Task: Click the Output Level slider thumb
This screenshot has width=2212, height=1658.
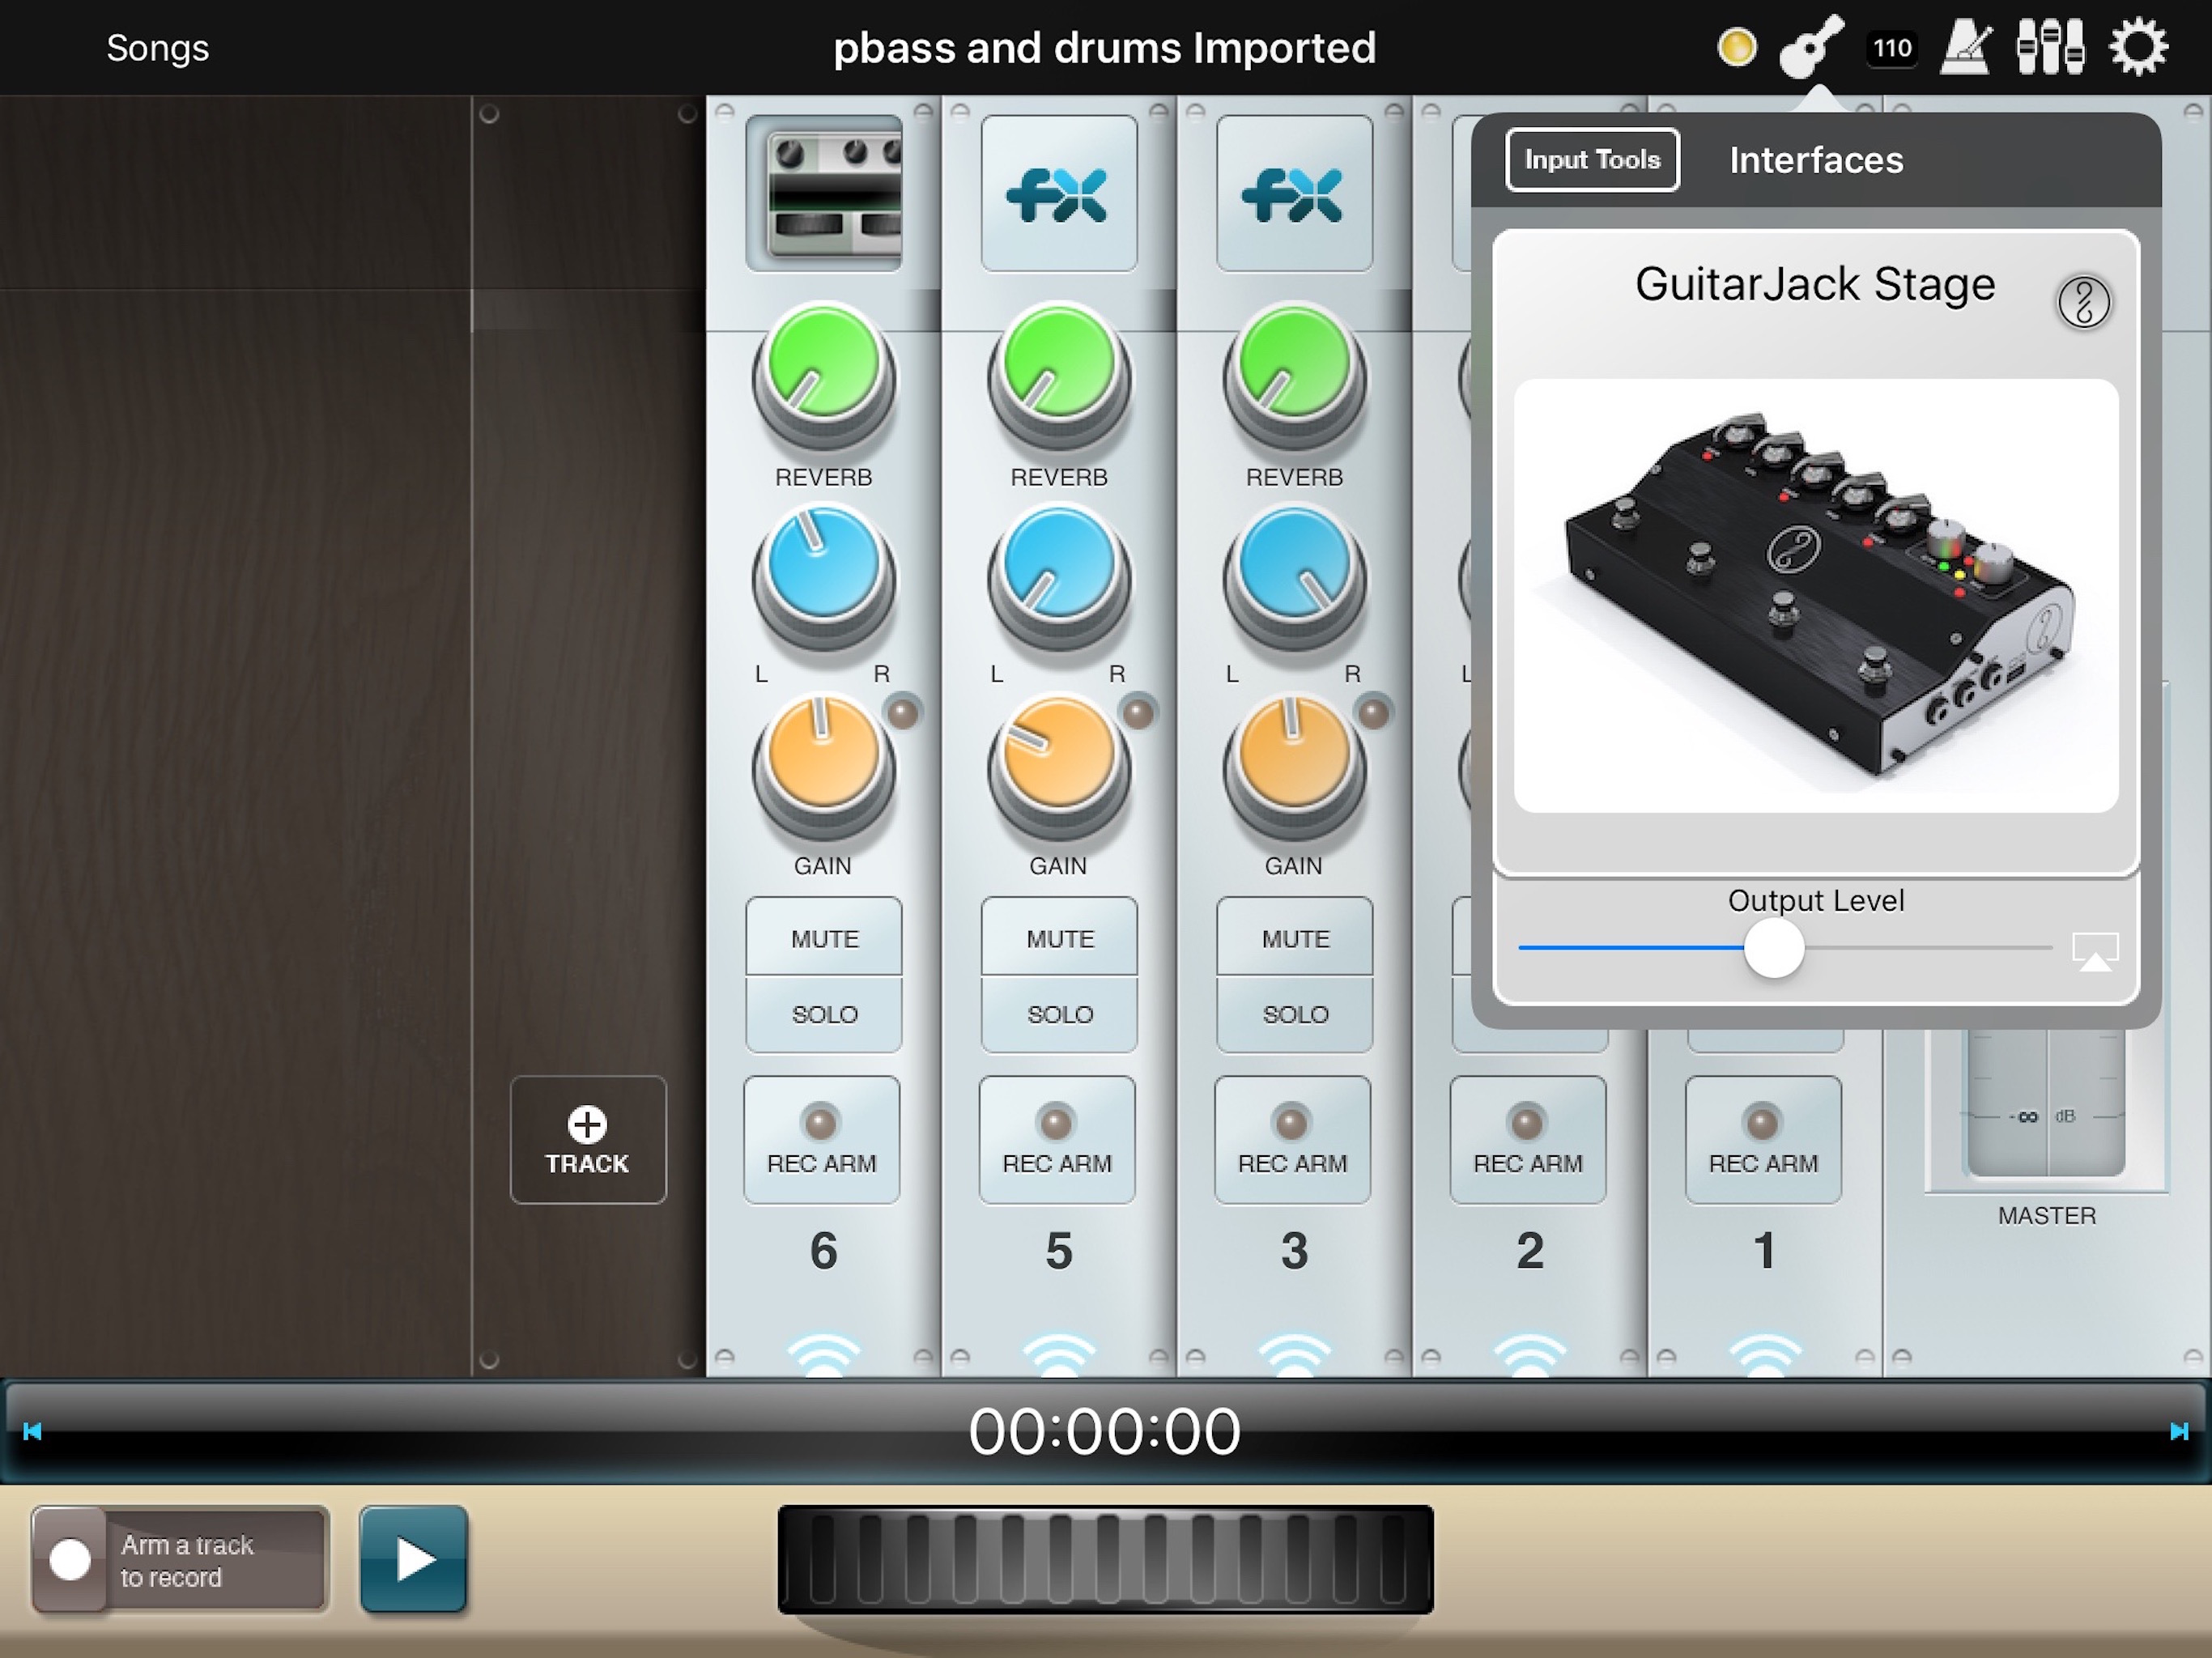Action: 1774,948
